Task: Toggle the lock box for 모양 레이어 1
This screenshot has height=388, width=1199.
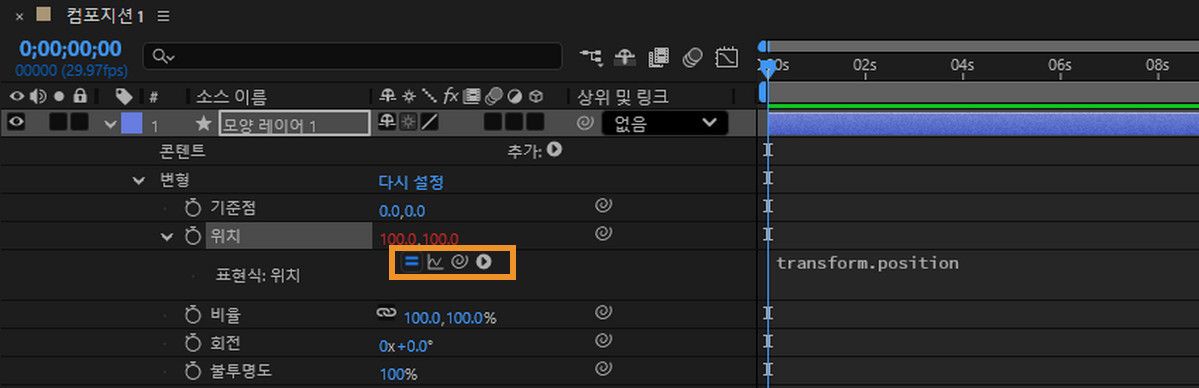Action: [x=80, y=122]
